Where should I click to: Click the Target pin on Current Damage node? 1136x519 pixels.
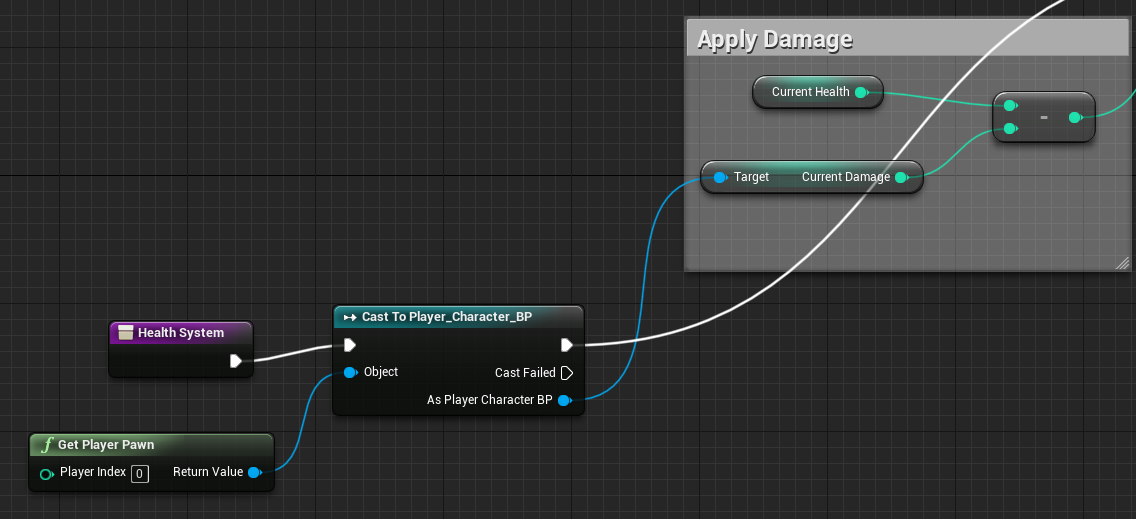pos(719,177)
